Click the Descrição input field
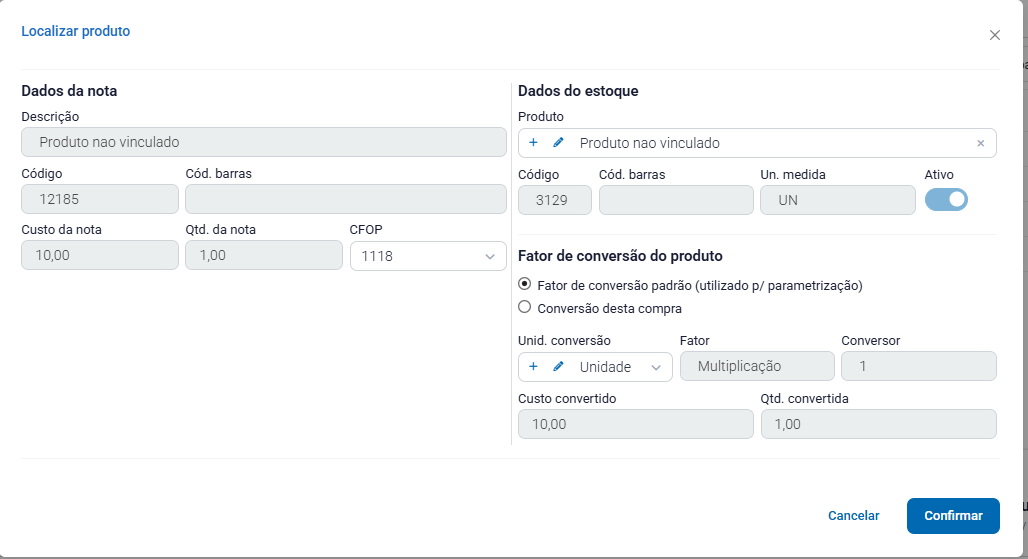 (x=264, y=142)
